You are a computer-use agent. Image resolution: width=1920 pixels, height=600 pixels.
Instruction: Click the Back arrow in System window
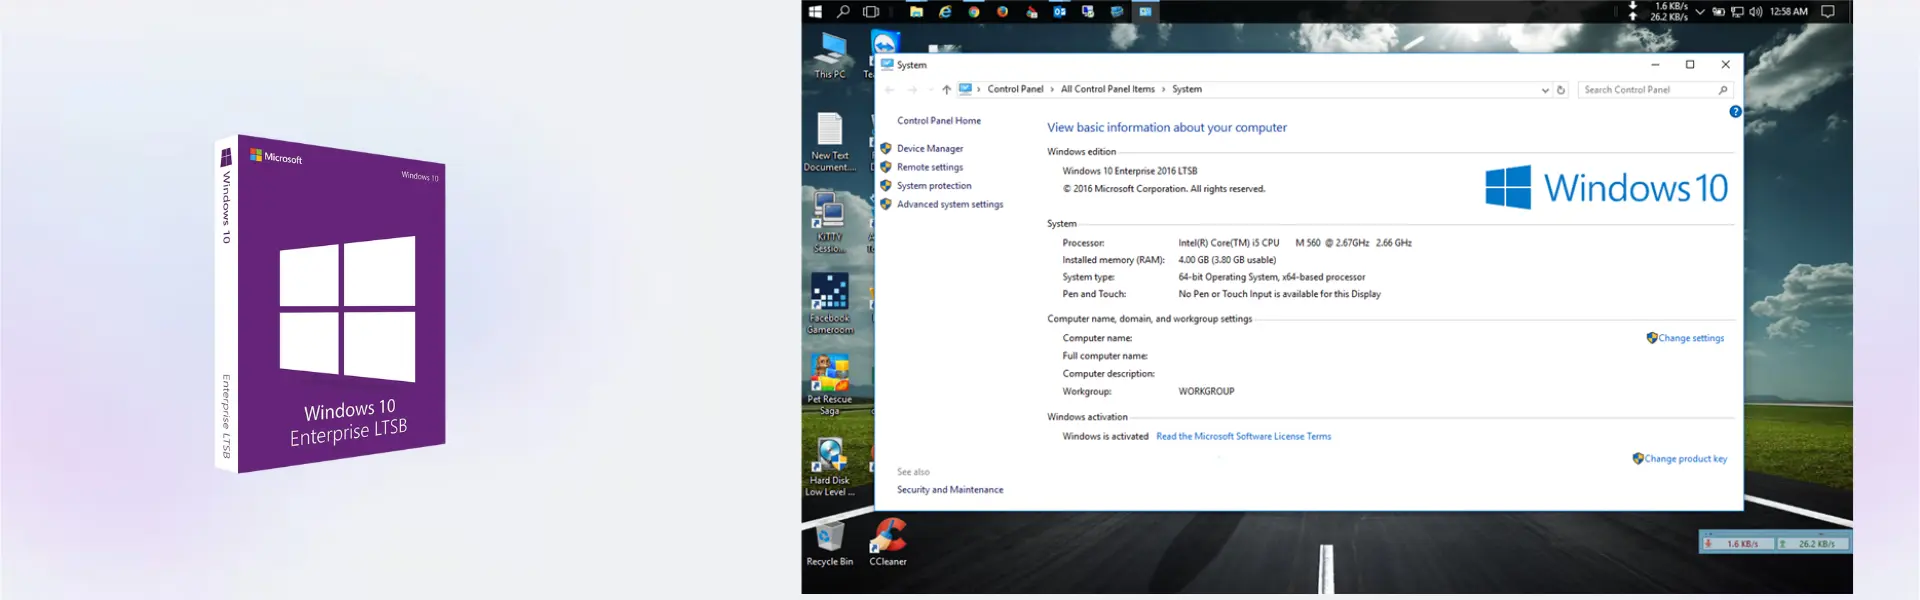889,90
